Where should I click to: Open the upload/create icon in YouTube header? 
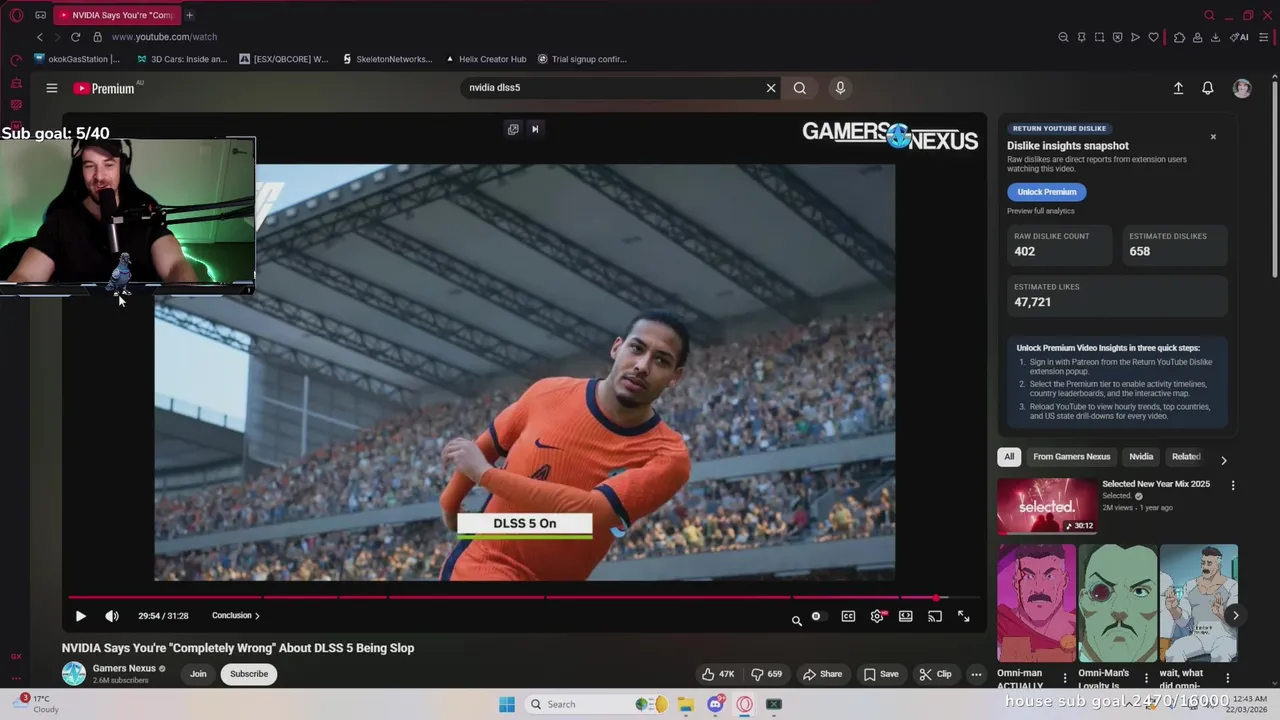click(x=1178, y=88)
